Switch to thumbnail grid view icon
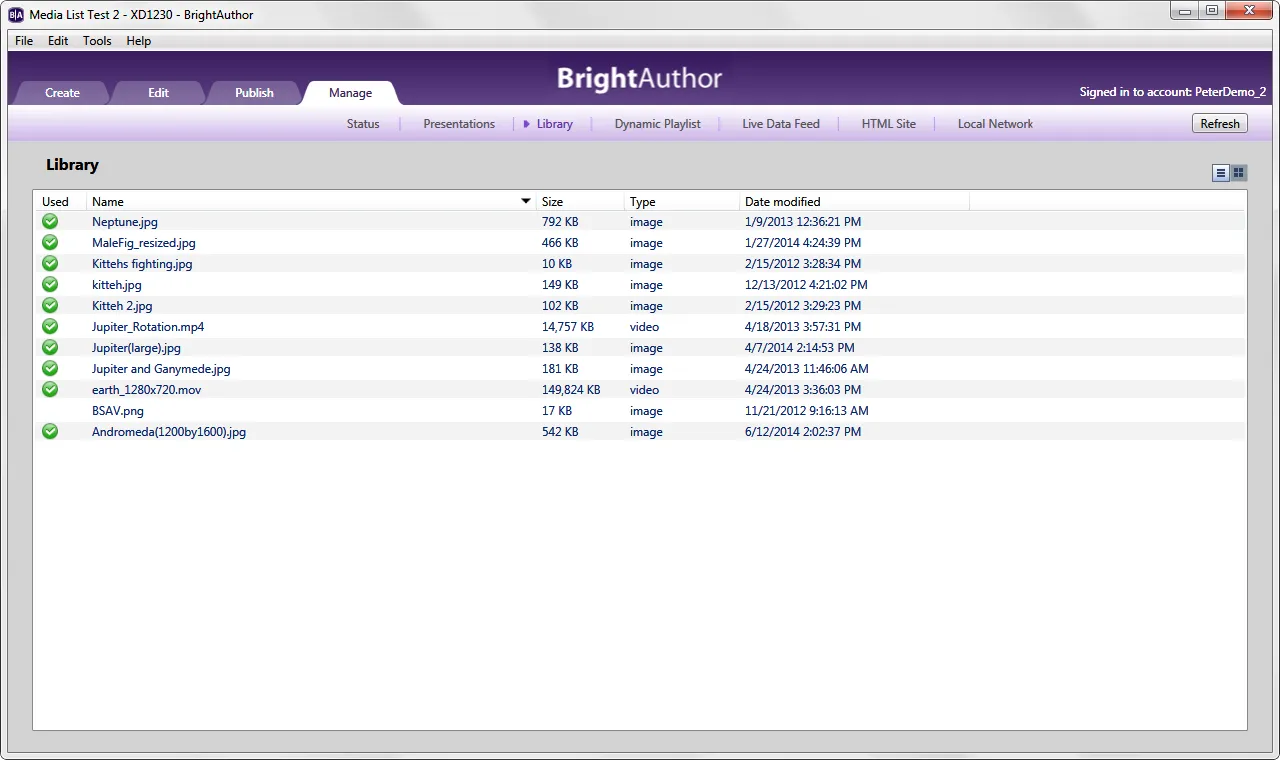The width and height of the screenshot is (1280, 760). point(1239,173)
